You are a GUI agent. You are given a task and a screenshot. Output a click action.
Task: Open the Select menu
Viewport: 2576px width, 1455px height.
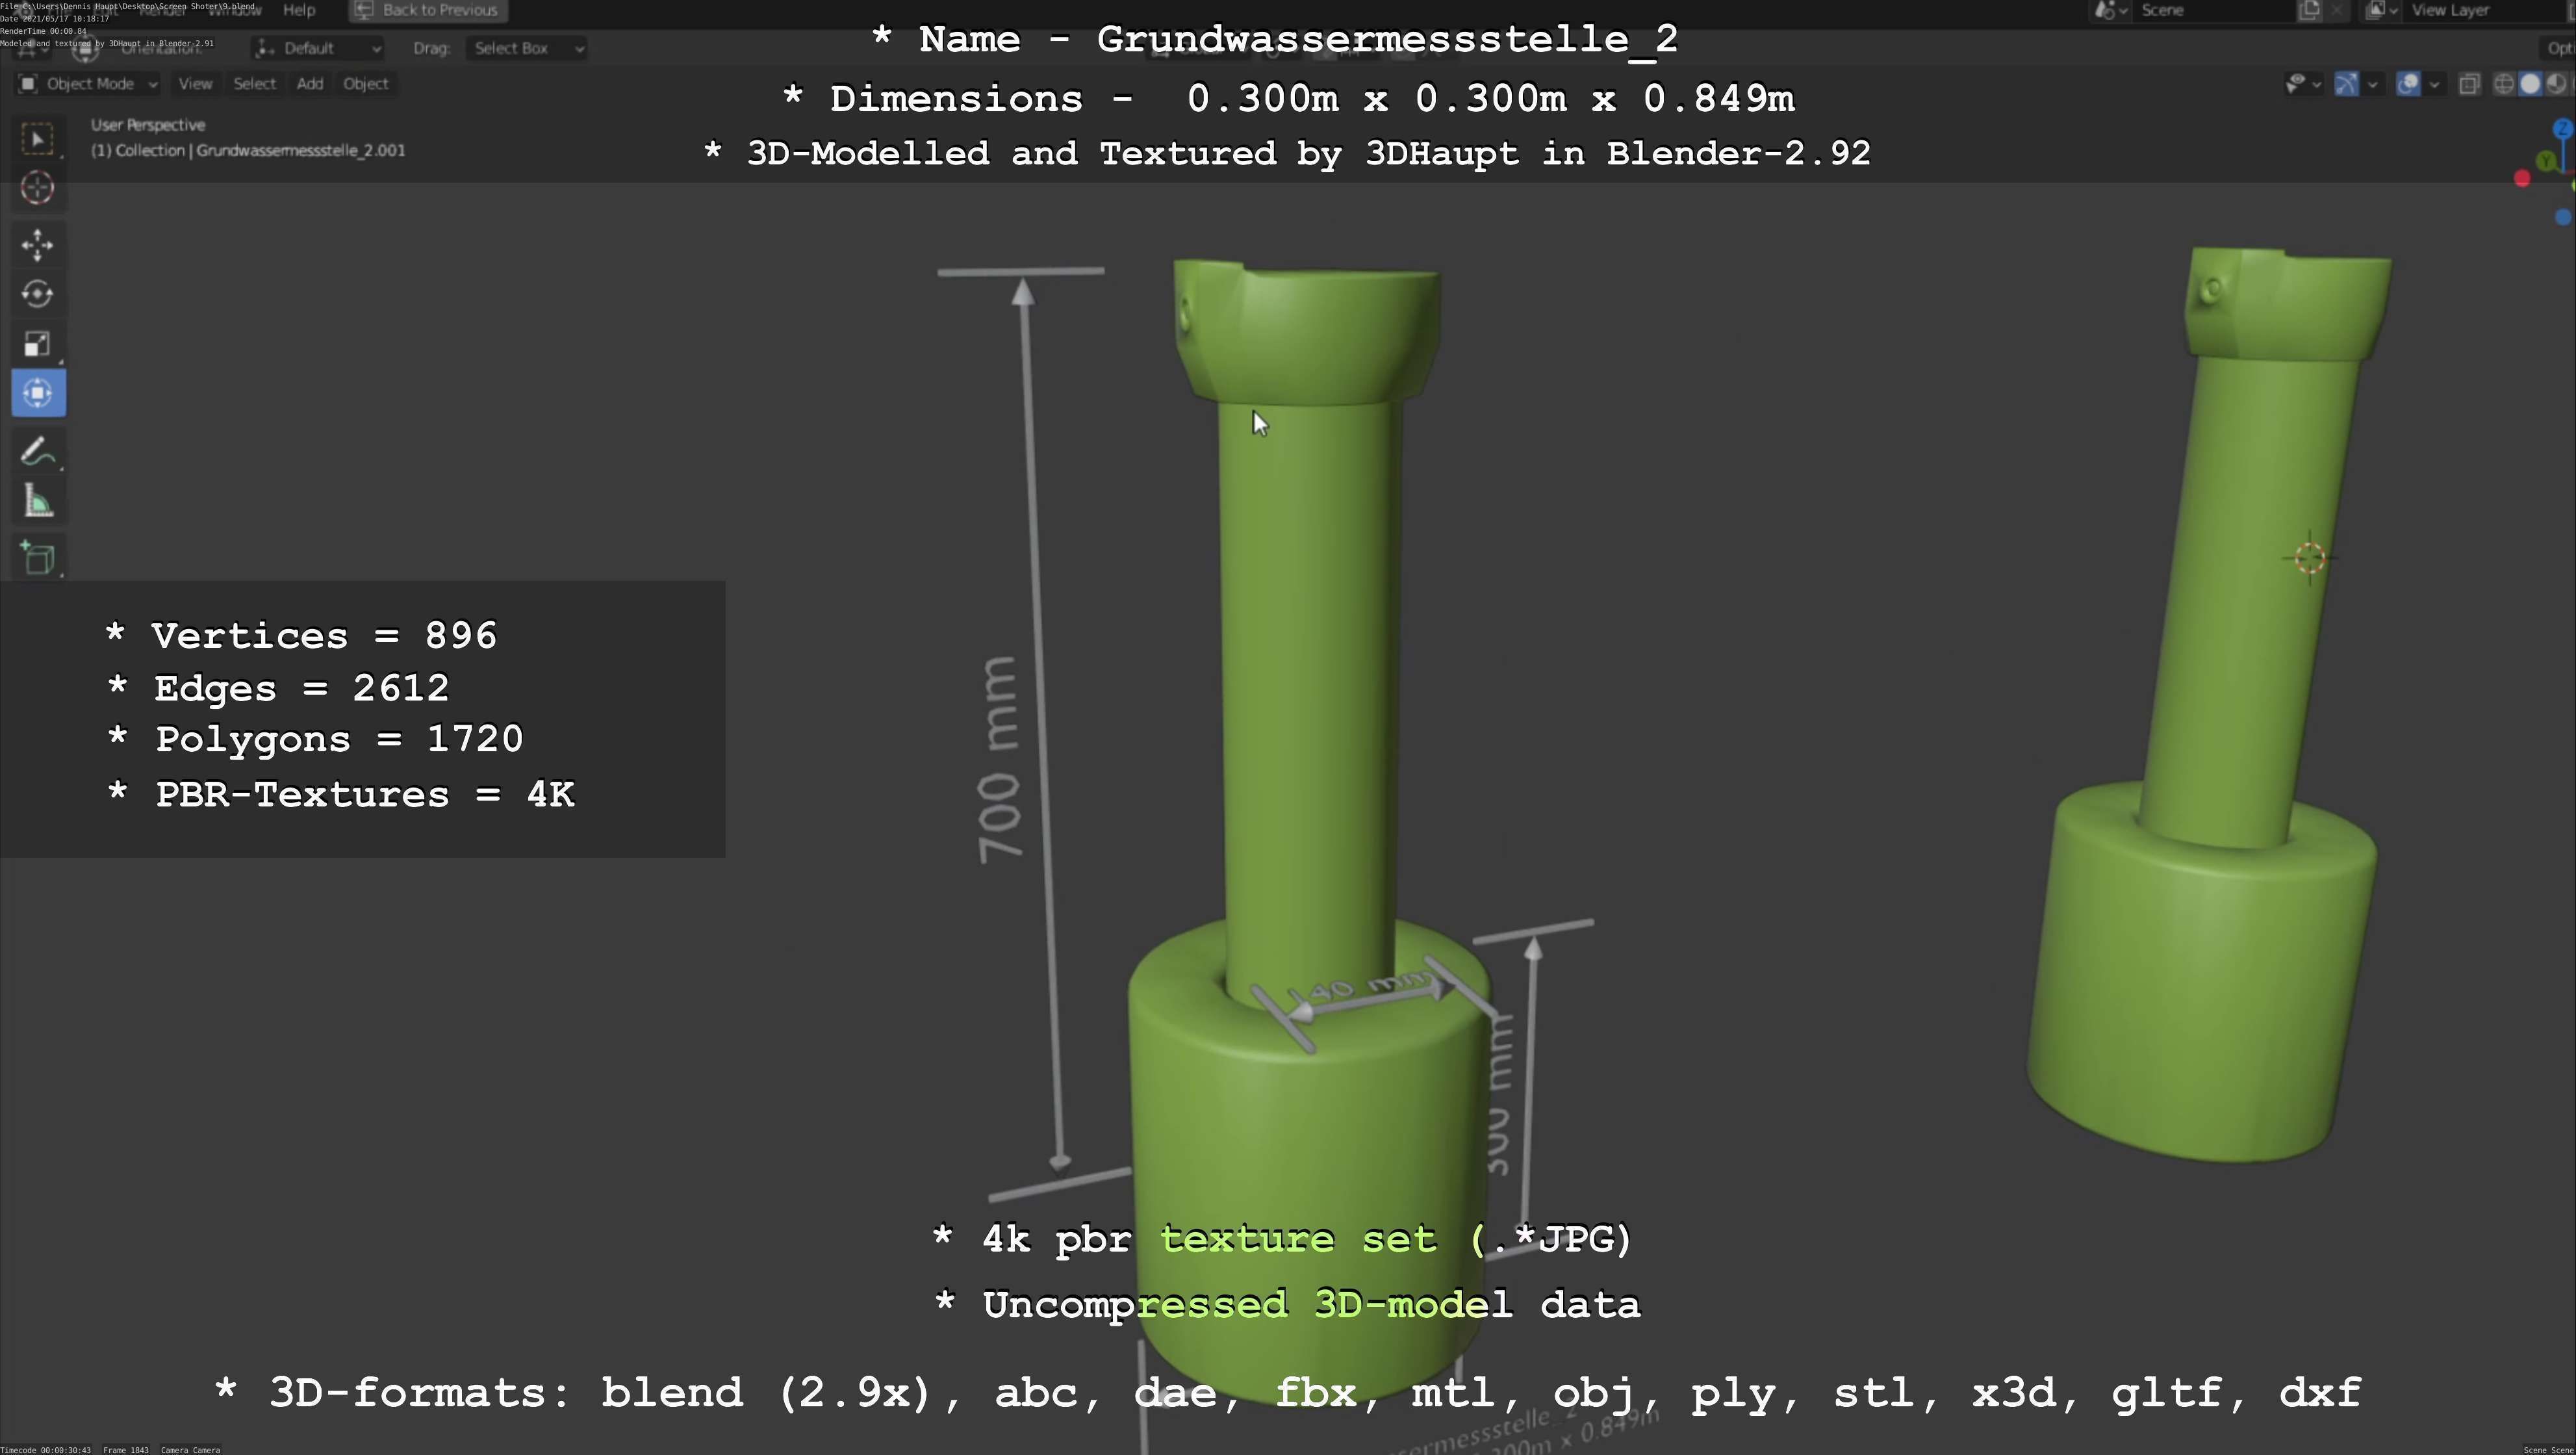(x=254, y=84)
